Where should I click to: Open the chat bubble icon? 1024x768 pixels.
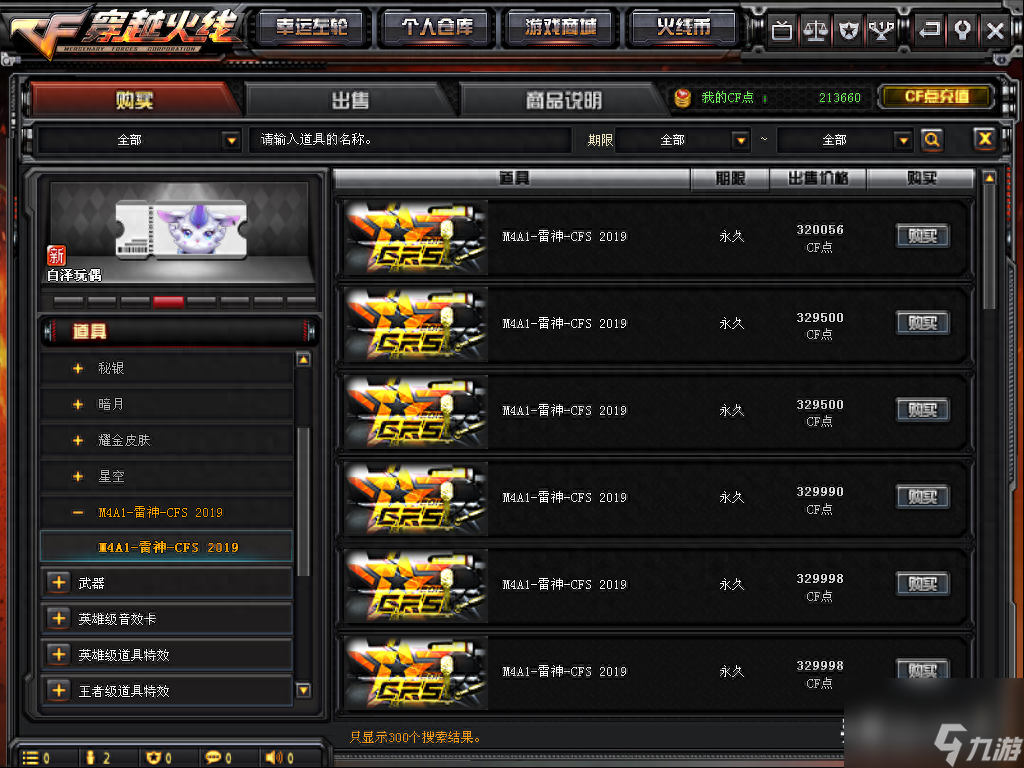[x=213, y=758]
